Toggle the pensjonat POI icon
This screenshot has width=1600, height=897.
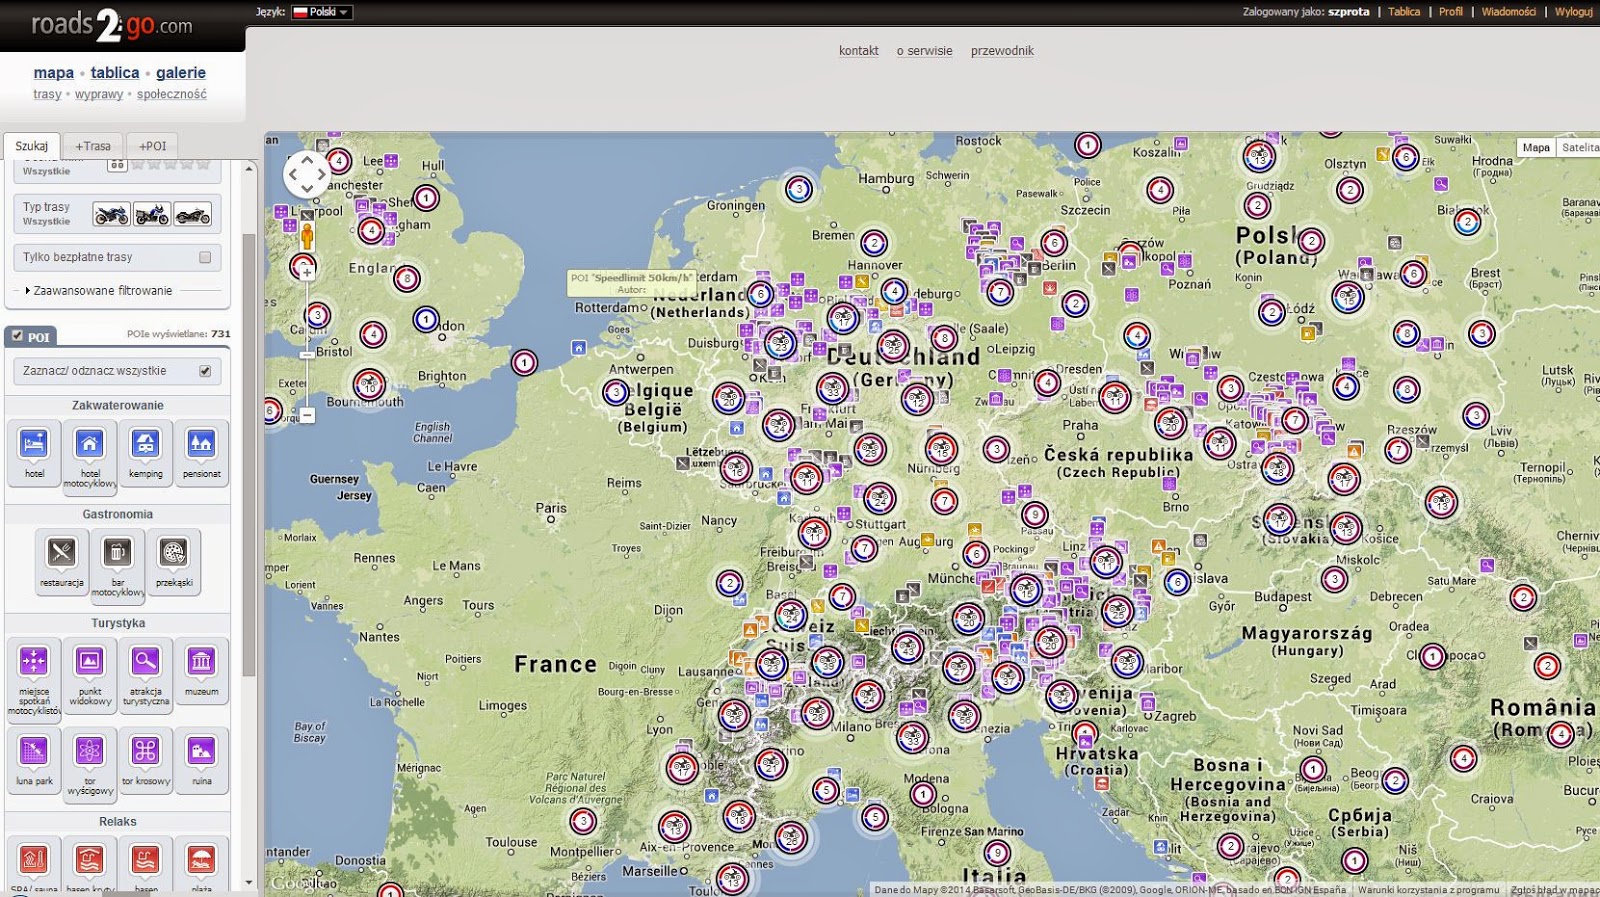(201, 453)
